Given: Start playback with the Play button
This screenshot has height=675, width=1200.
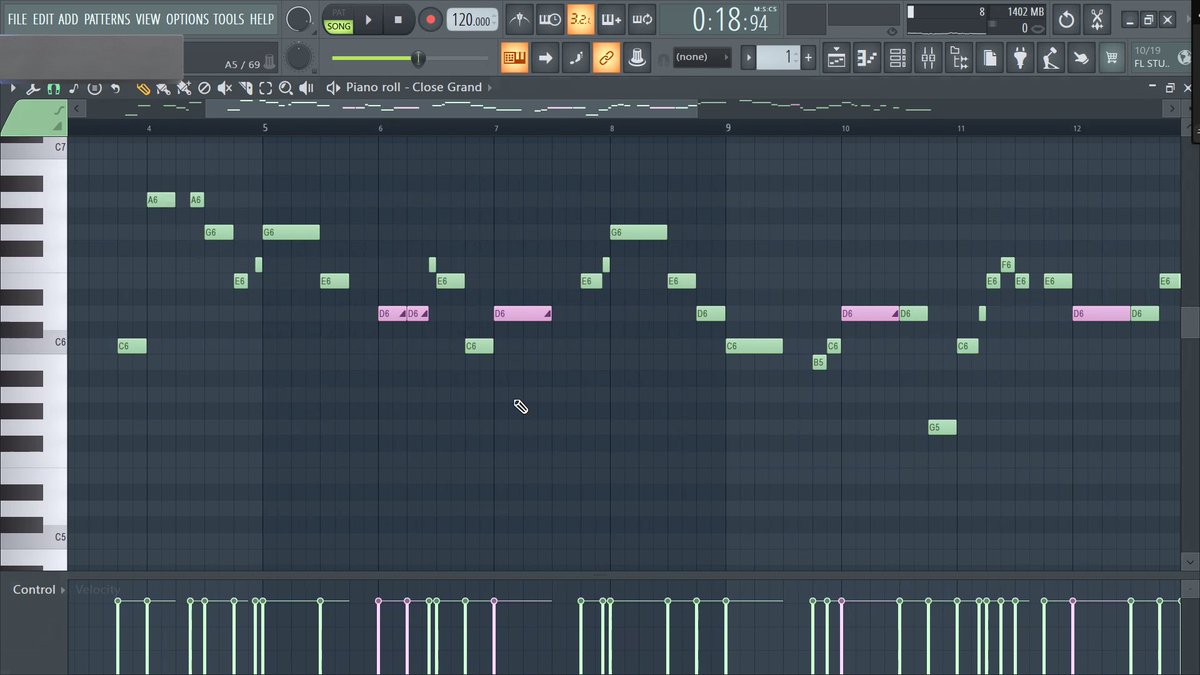Looking at the screenshot, I should (368, 19).
